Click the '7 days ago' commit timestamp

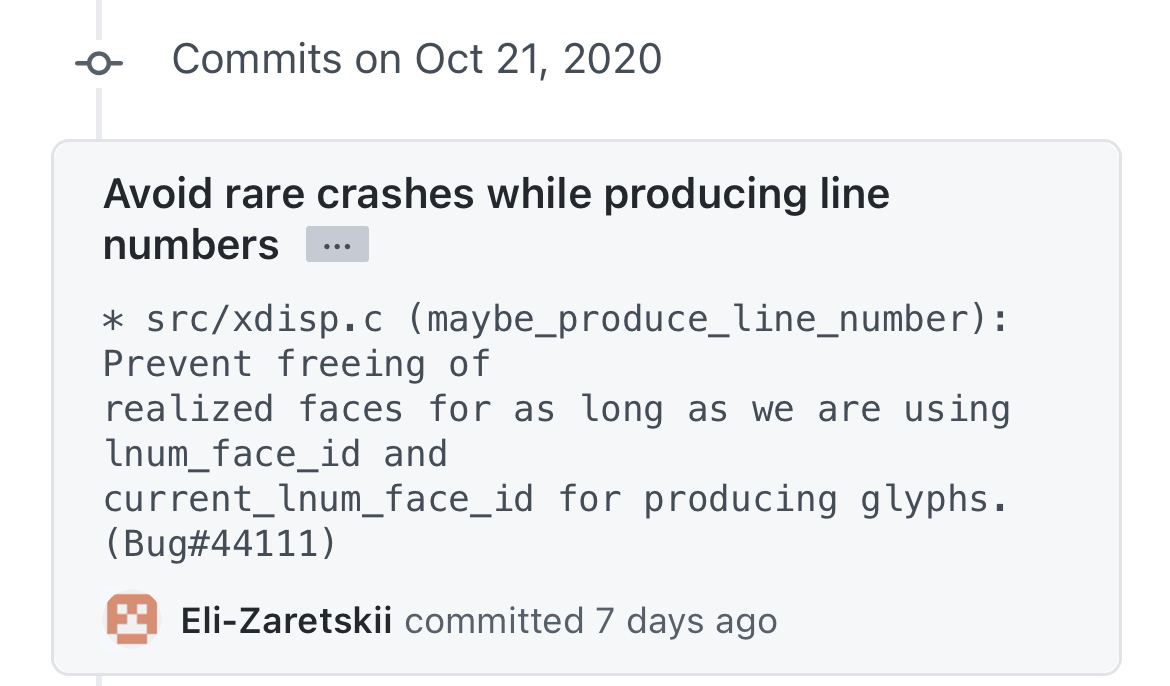tap(686, 621)
